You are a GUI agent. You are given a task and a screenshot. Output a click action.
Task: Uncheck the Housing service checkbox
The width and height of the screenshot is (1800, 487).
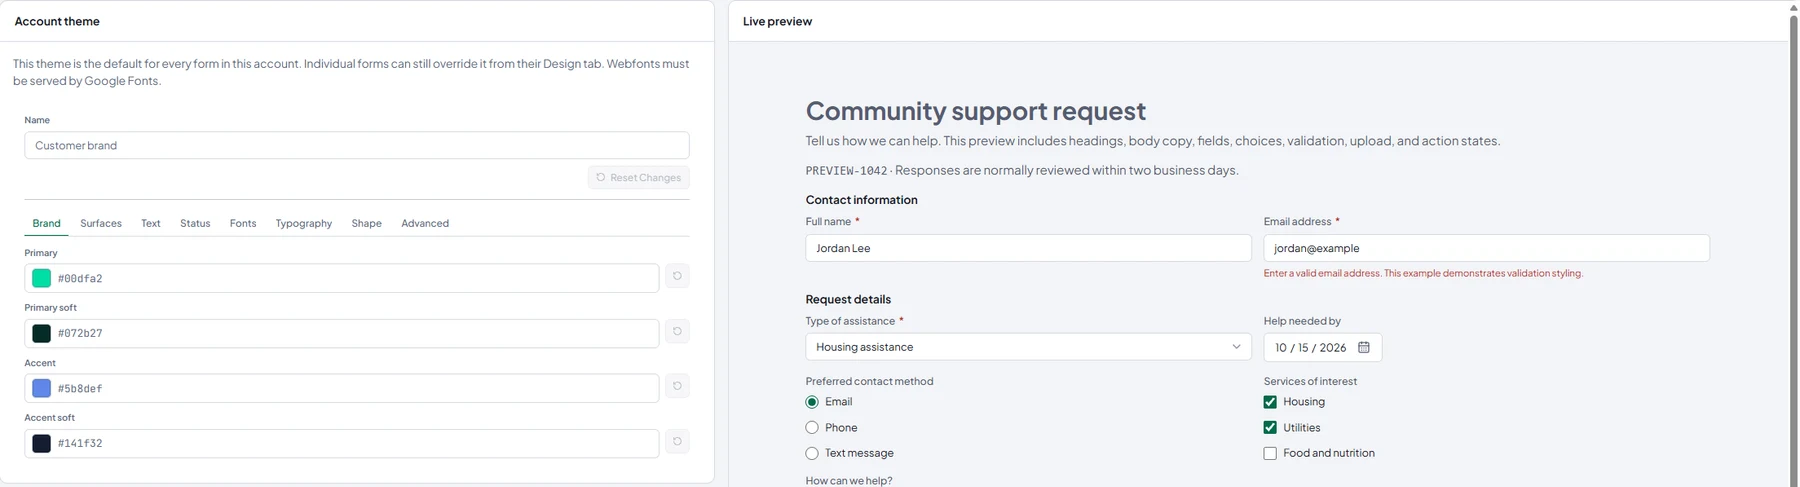(x=1270, y=402)
